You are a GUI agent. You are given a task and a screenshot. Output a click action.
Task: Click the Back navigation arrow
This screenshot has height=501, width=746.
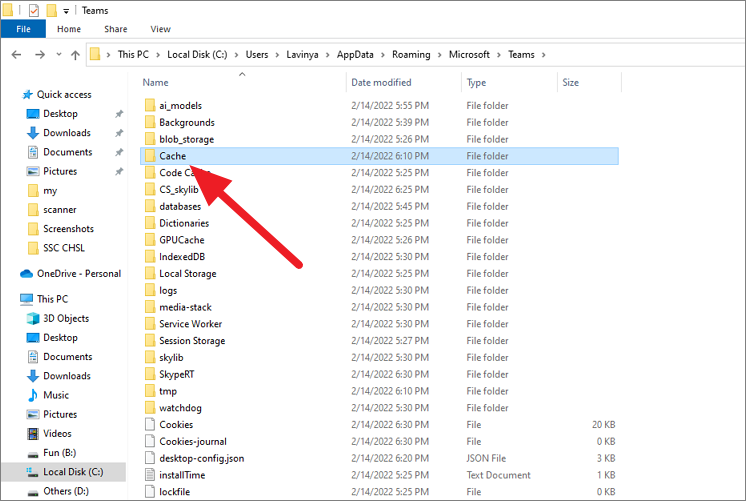coord(17,55)
